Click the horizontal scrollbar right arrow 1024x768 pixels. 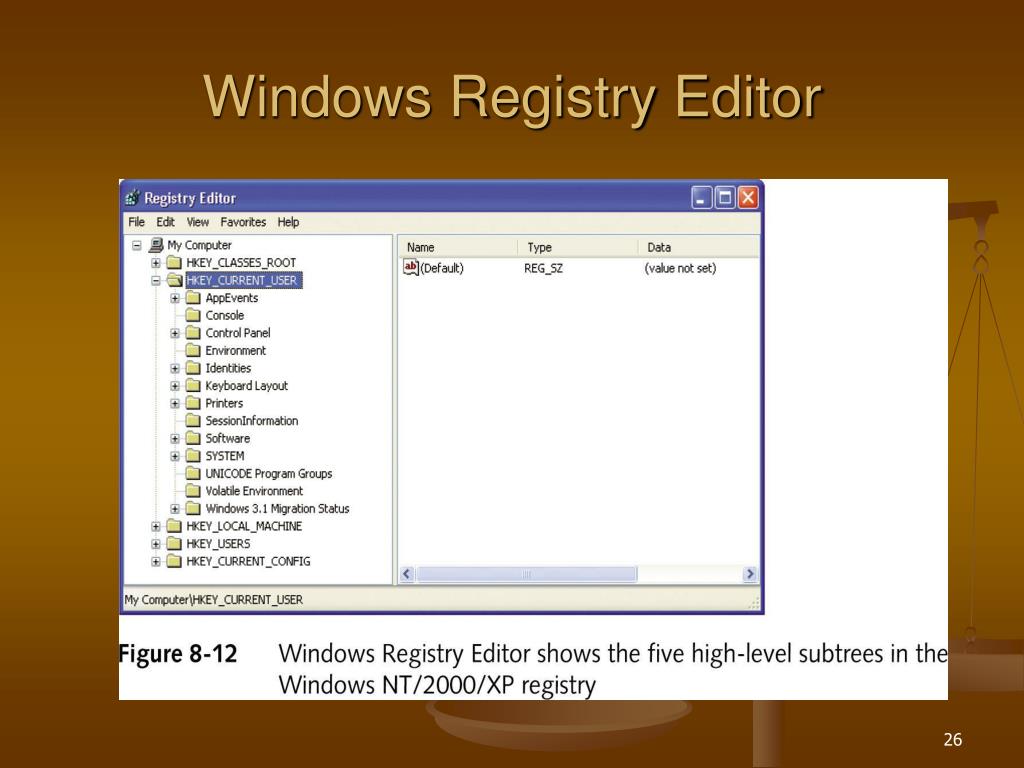[x=750, y=574]
